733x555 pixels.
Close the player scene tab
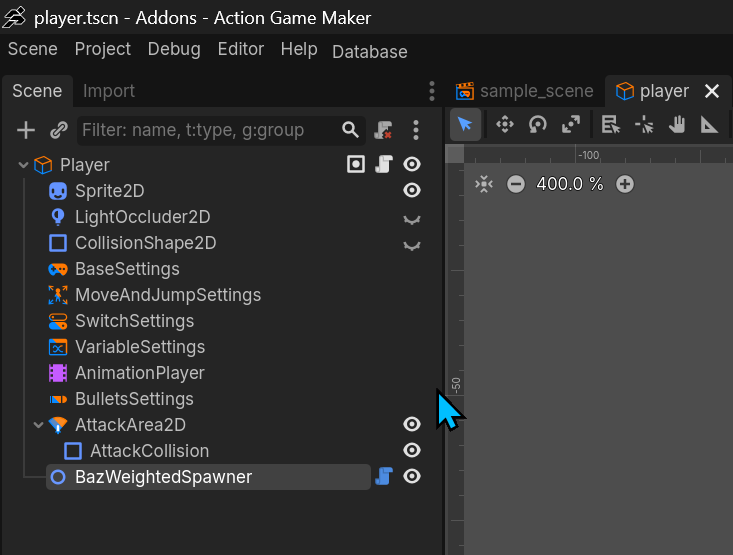(x=712, y=91)
